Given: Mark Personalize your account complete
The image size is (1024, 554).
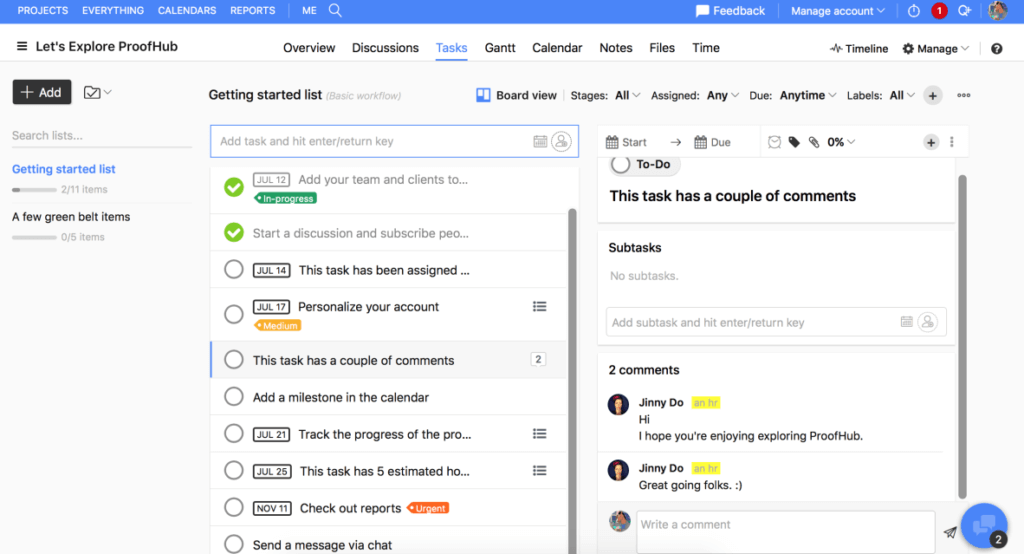Looking at the screenshot, I should 234,314.
